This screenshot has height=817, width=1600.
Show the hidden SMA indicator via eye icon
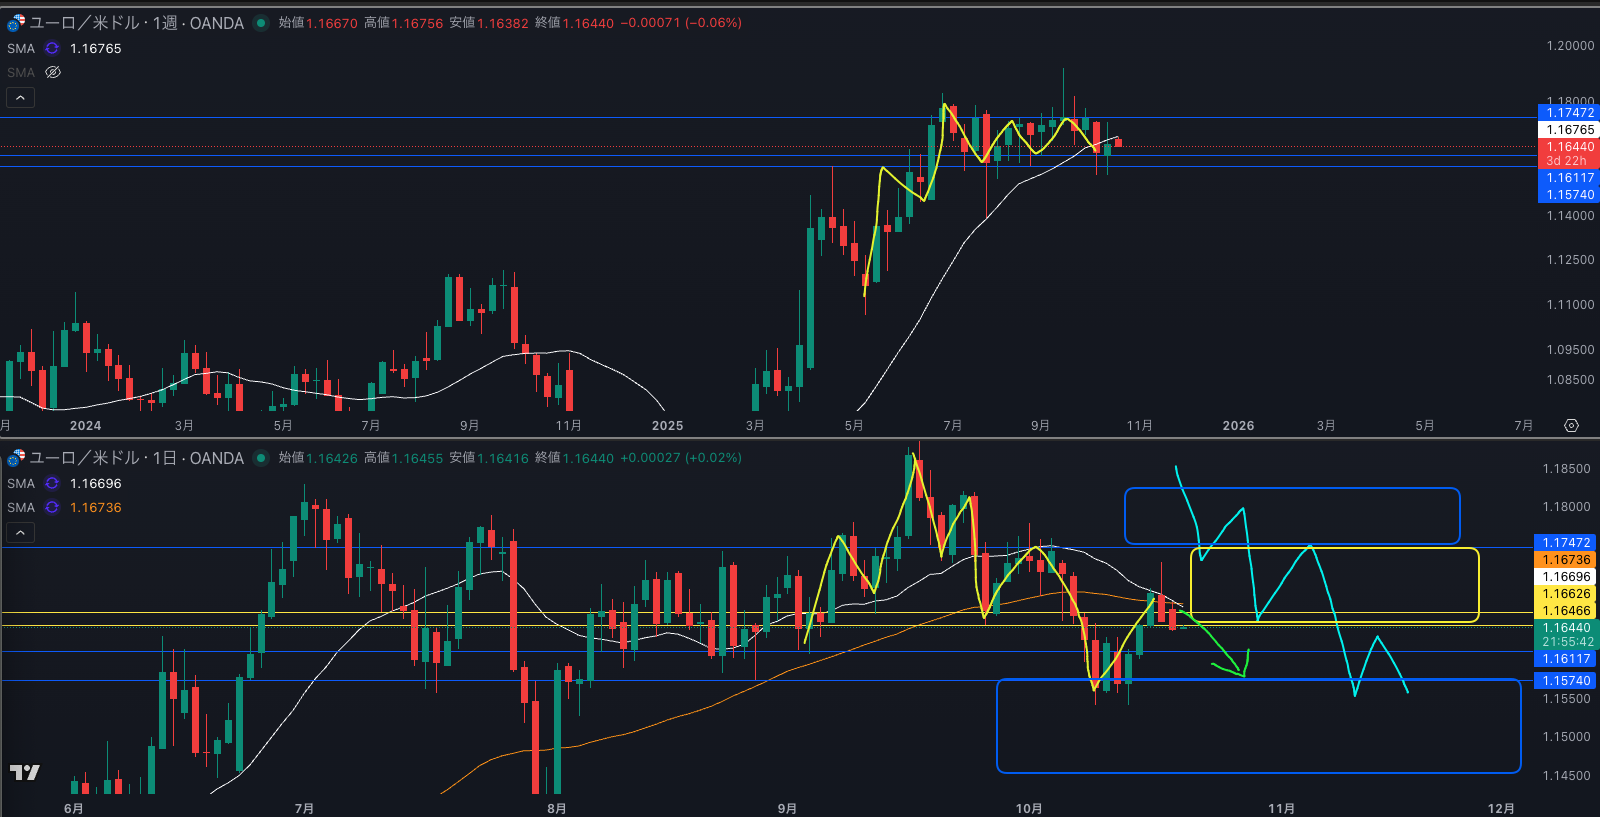(53, 72)
